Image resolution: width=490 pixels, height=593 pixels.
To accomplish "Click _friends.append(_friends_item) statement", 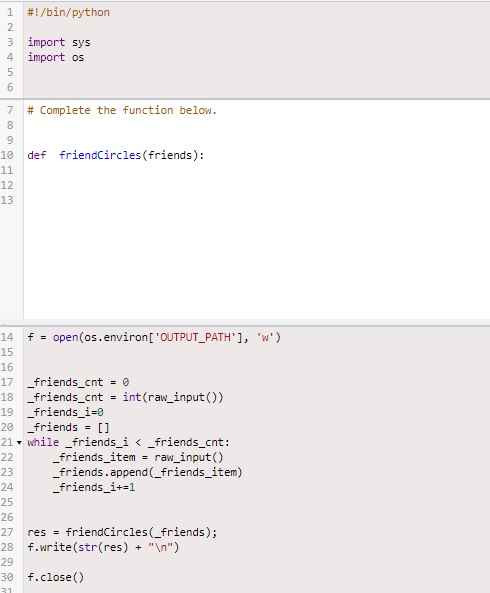I will click(147, 472).
